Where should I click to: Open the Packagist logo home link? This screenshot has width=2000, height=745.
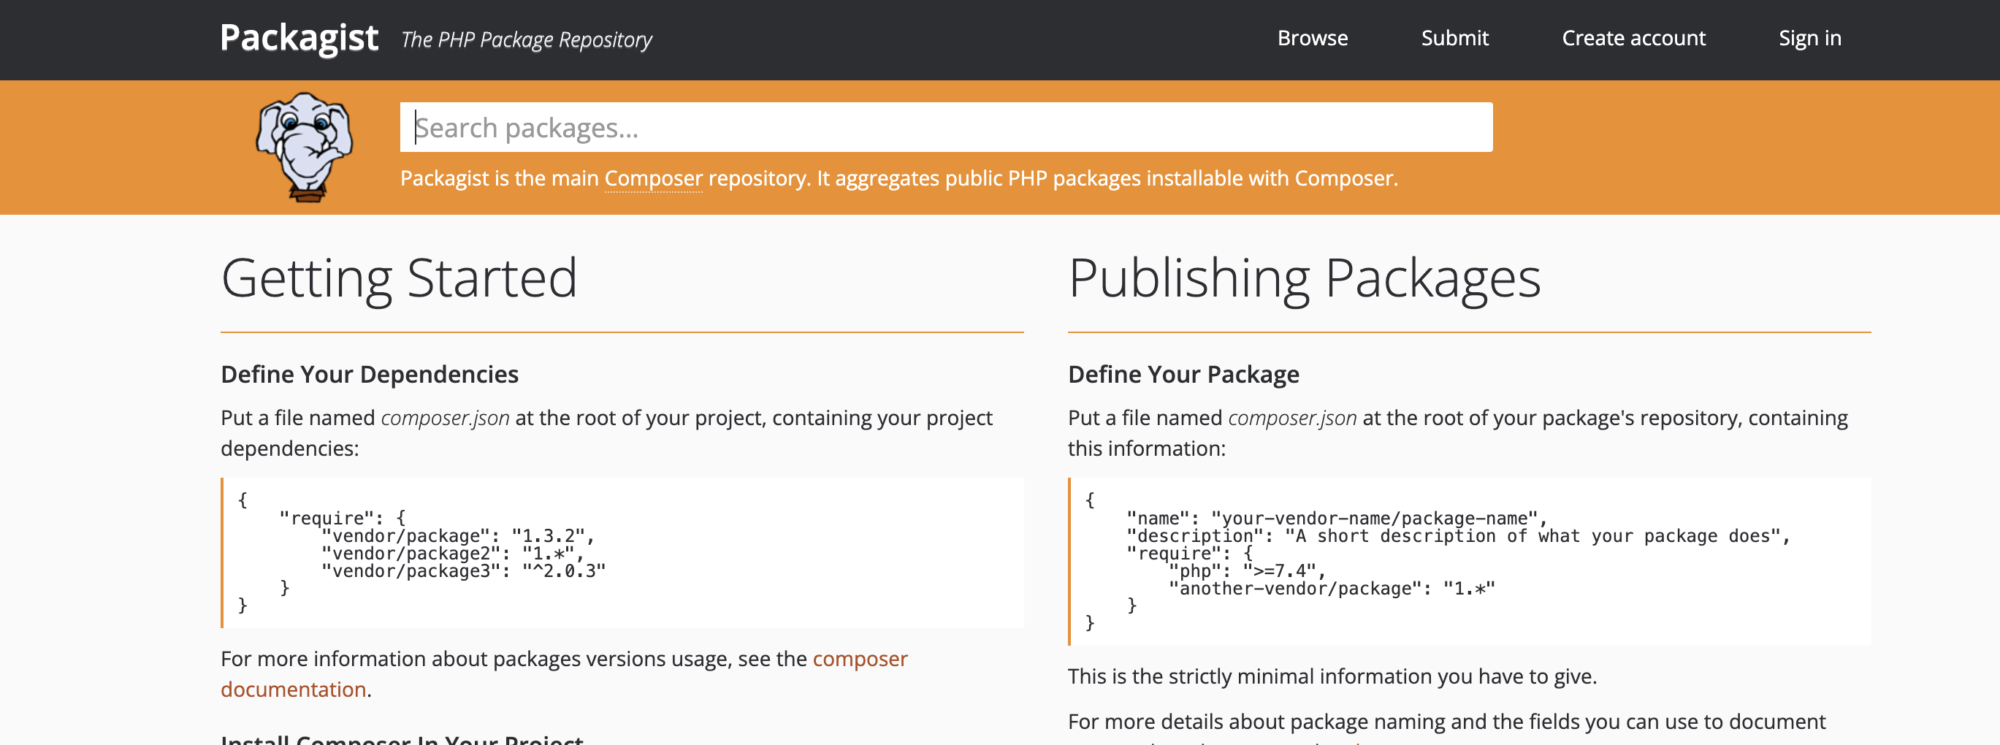point(299,38)
